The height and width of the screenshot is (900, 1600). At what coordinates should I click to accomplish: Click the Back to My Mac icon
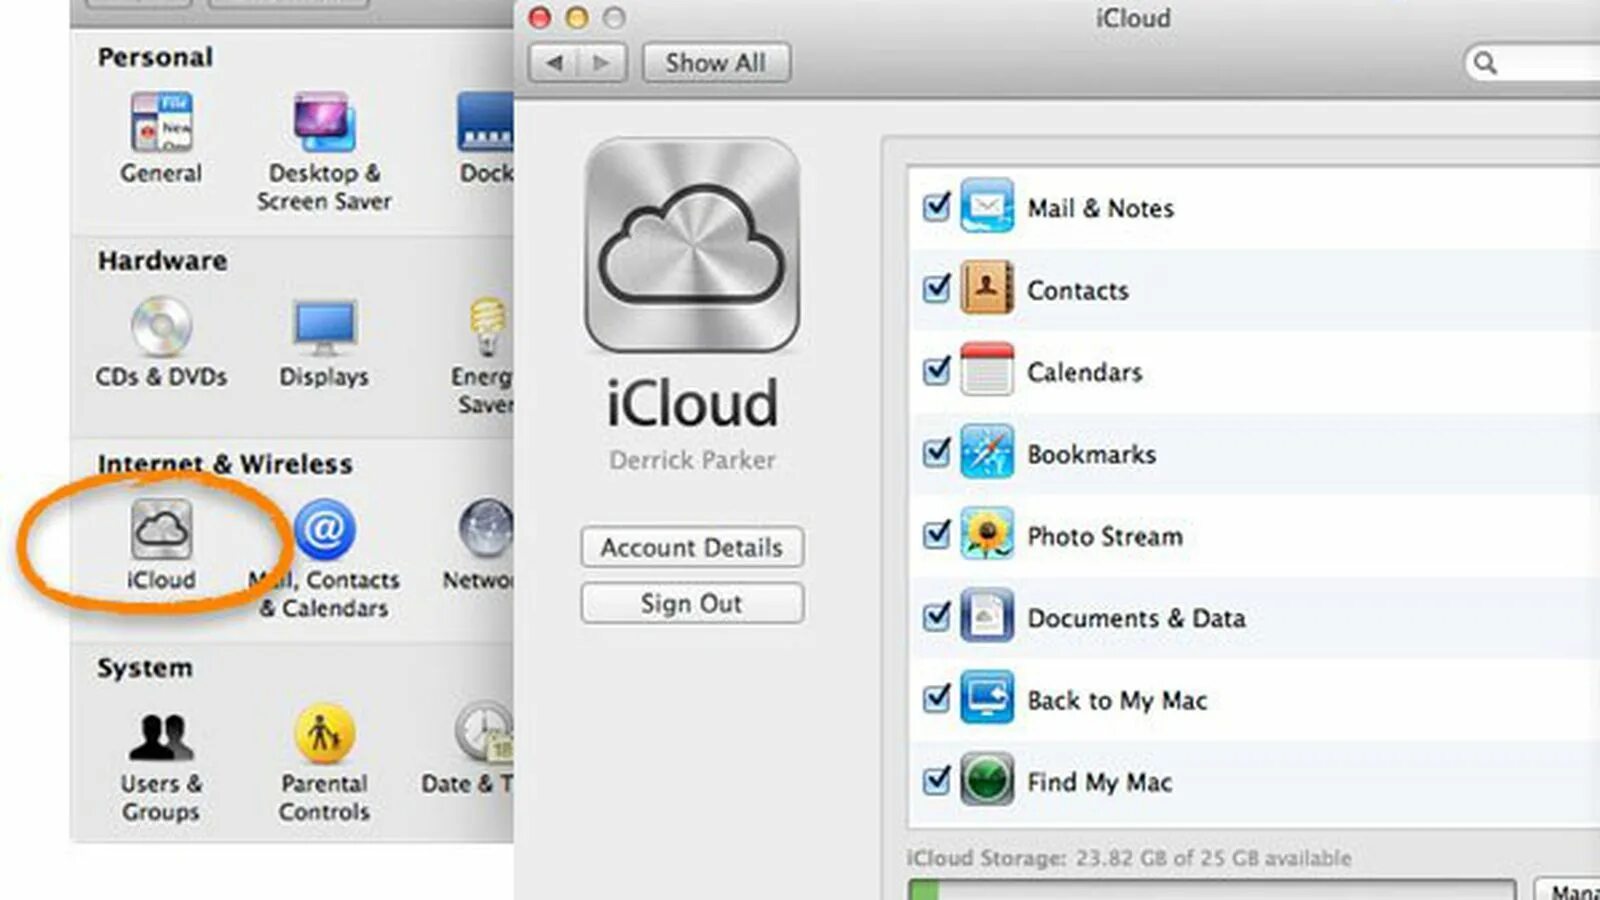coord(987,698)
